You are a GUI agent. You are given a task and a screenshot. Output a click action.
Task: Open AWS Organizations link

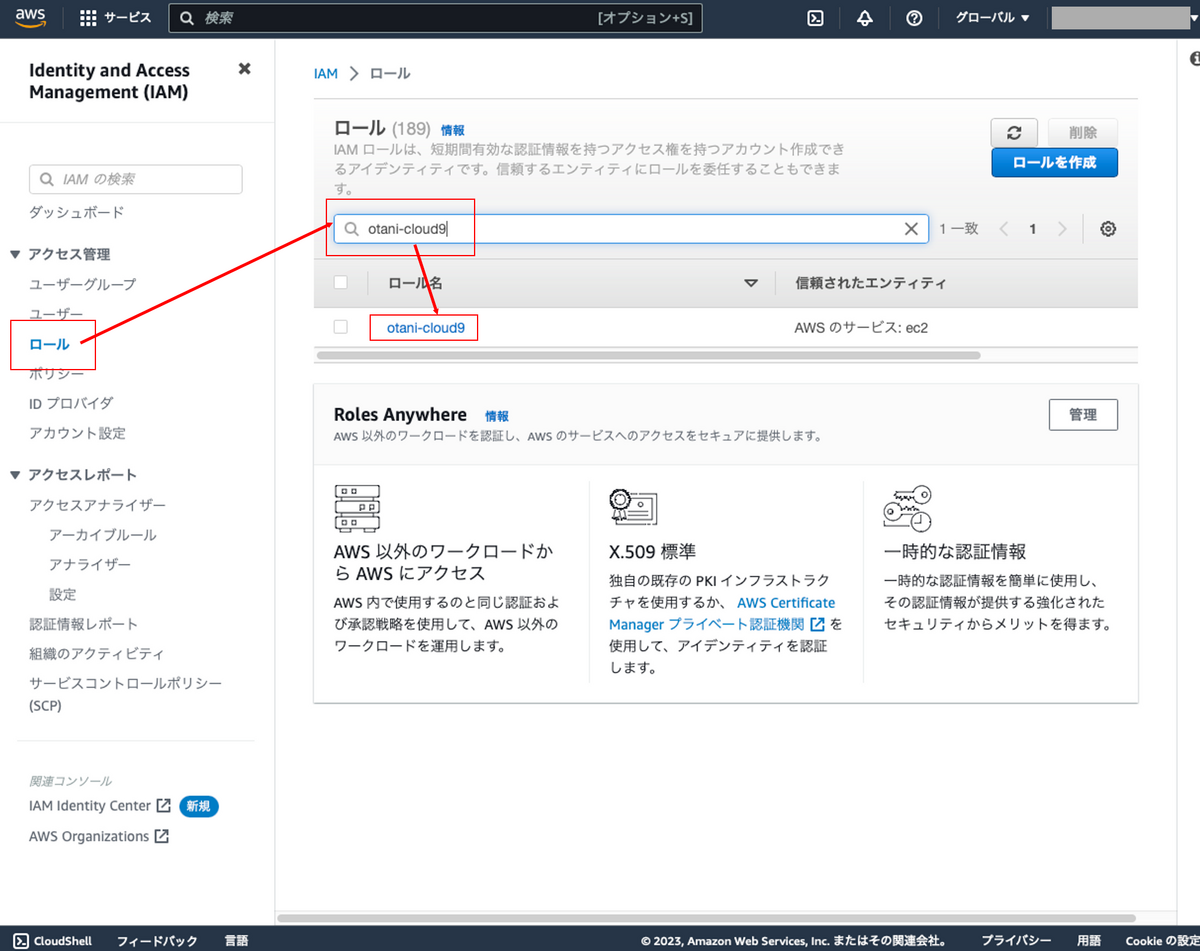pyautogui.click(x=89, y=836)
